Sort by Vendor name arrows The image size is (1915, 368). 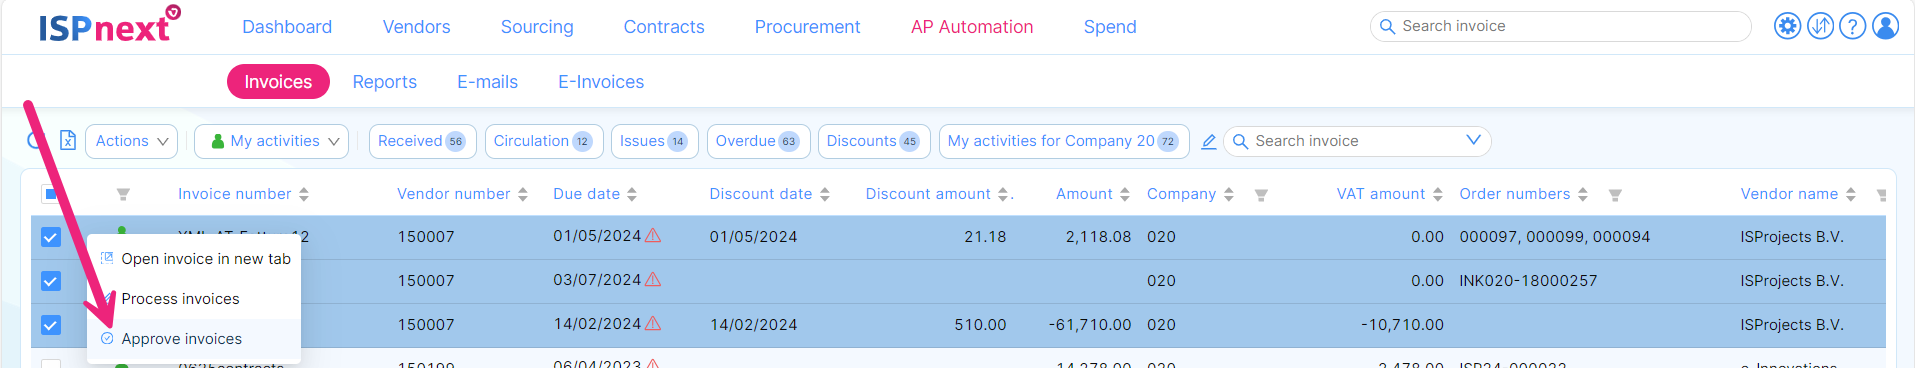[1851, 194]
